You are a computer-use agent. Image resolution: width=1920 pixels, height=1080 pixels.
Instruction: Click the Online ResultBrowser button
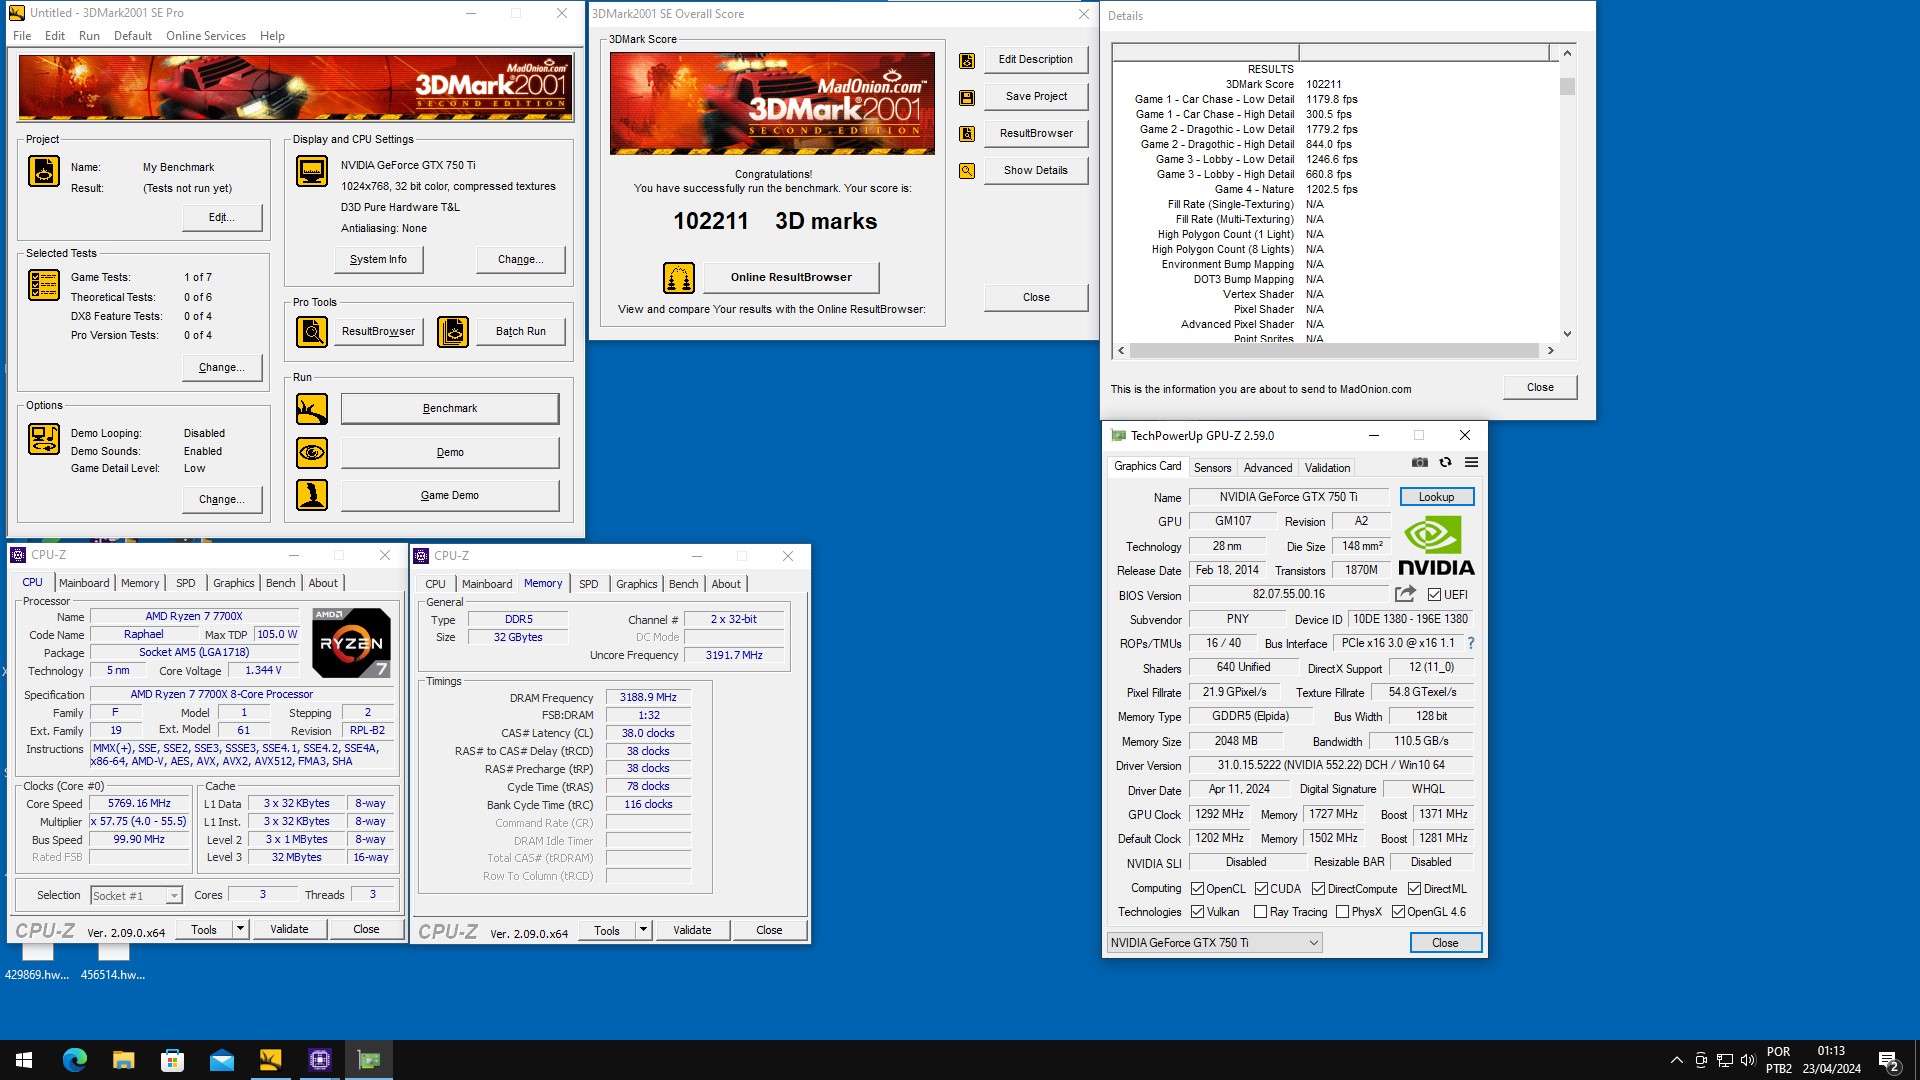[791, 278]
